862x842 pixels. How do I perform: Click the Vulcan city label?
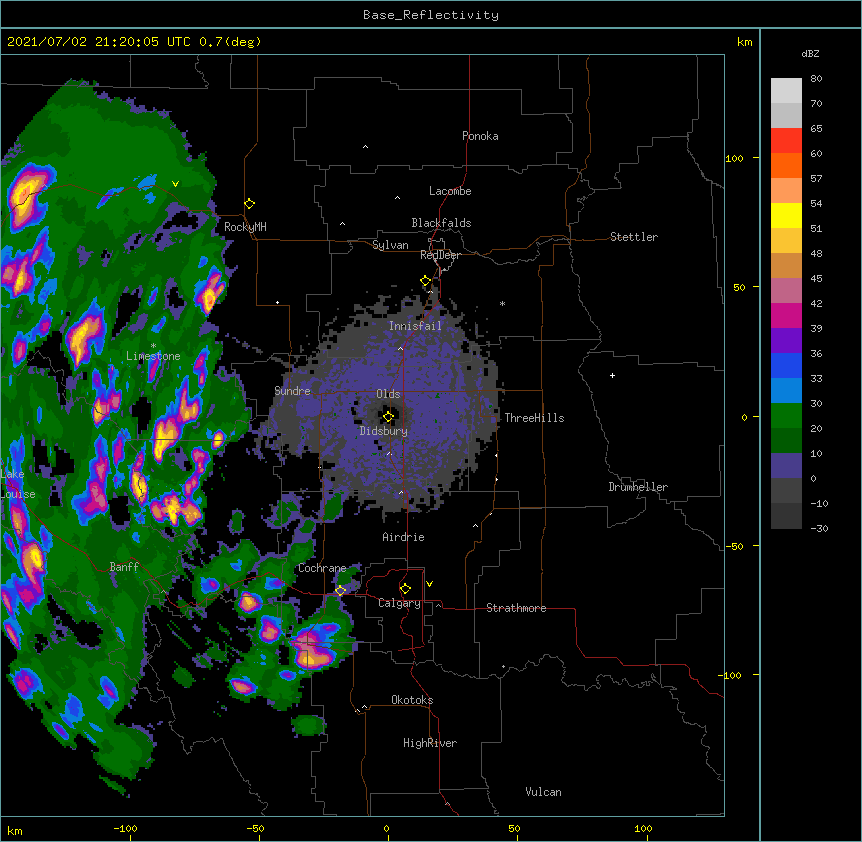(543, 792)
